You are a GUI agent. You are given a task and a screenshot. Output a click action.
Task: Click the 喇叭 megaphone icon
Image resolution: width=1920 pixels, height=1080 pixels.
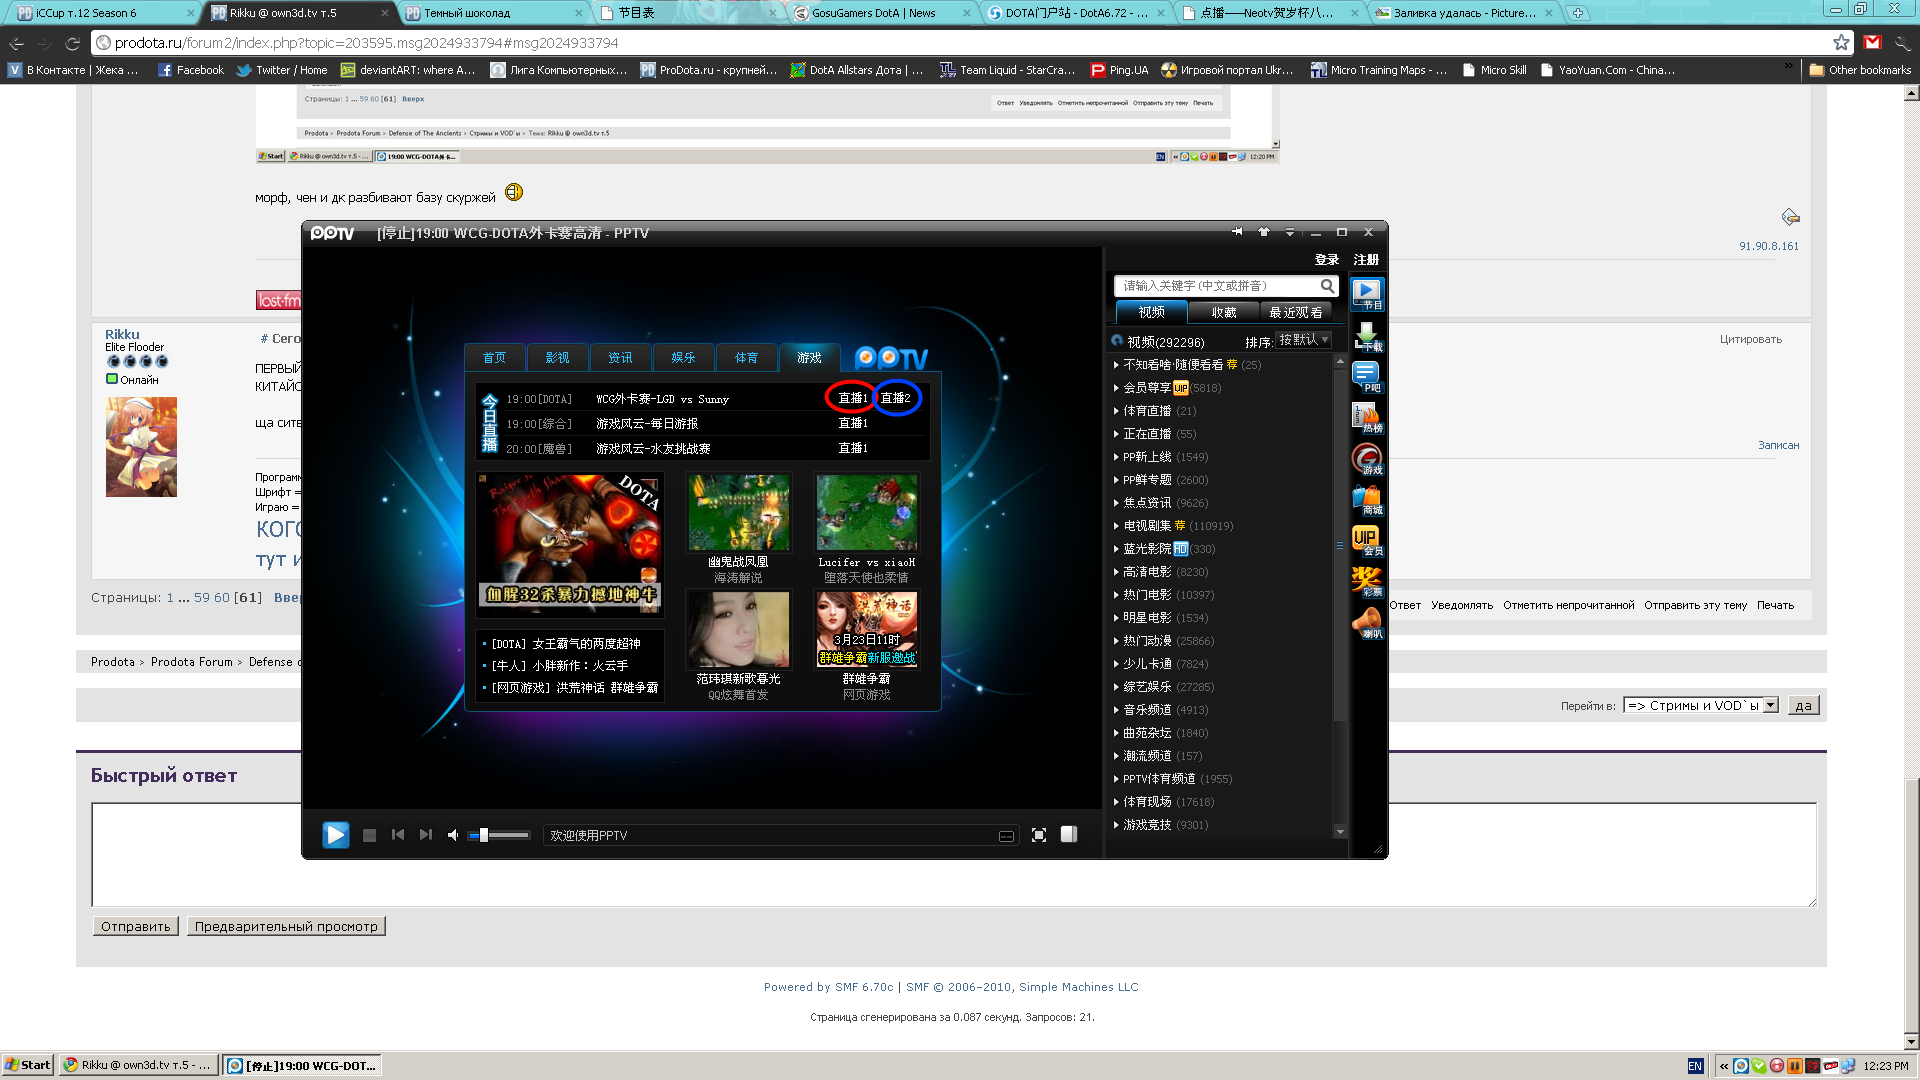(x=1367, y=623)
